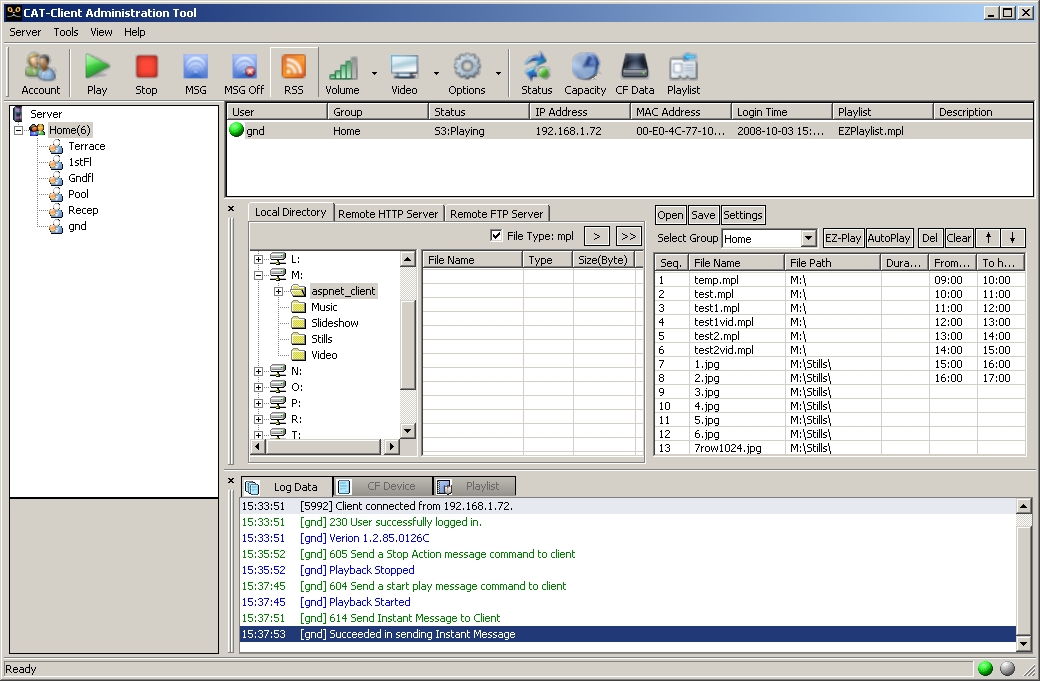Collapse the Home(6) tree node
Image resolution: width=1040 pixels, height=681 pixels.
click(19, 130)
